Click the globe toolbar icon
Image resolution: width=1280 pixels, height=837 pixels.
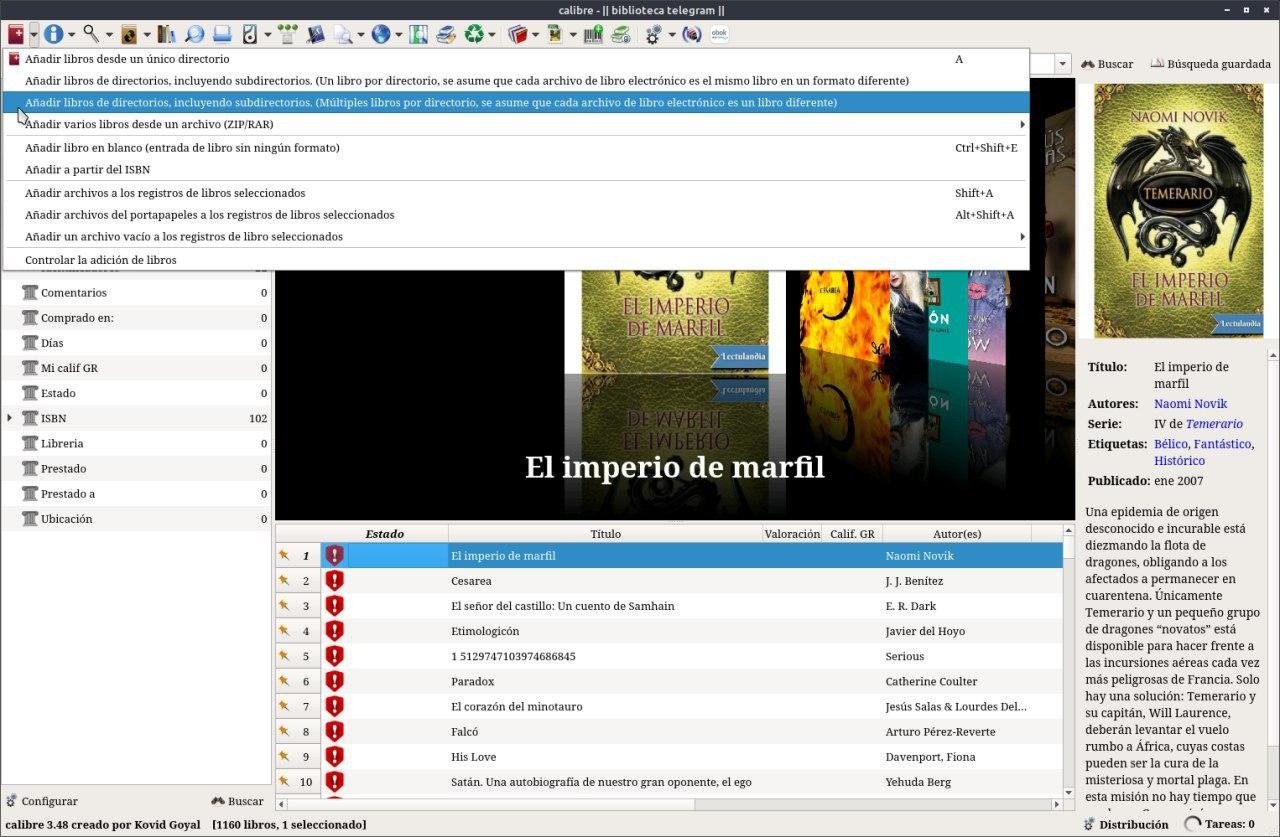pyautogui.click(x=381, y=35)
